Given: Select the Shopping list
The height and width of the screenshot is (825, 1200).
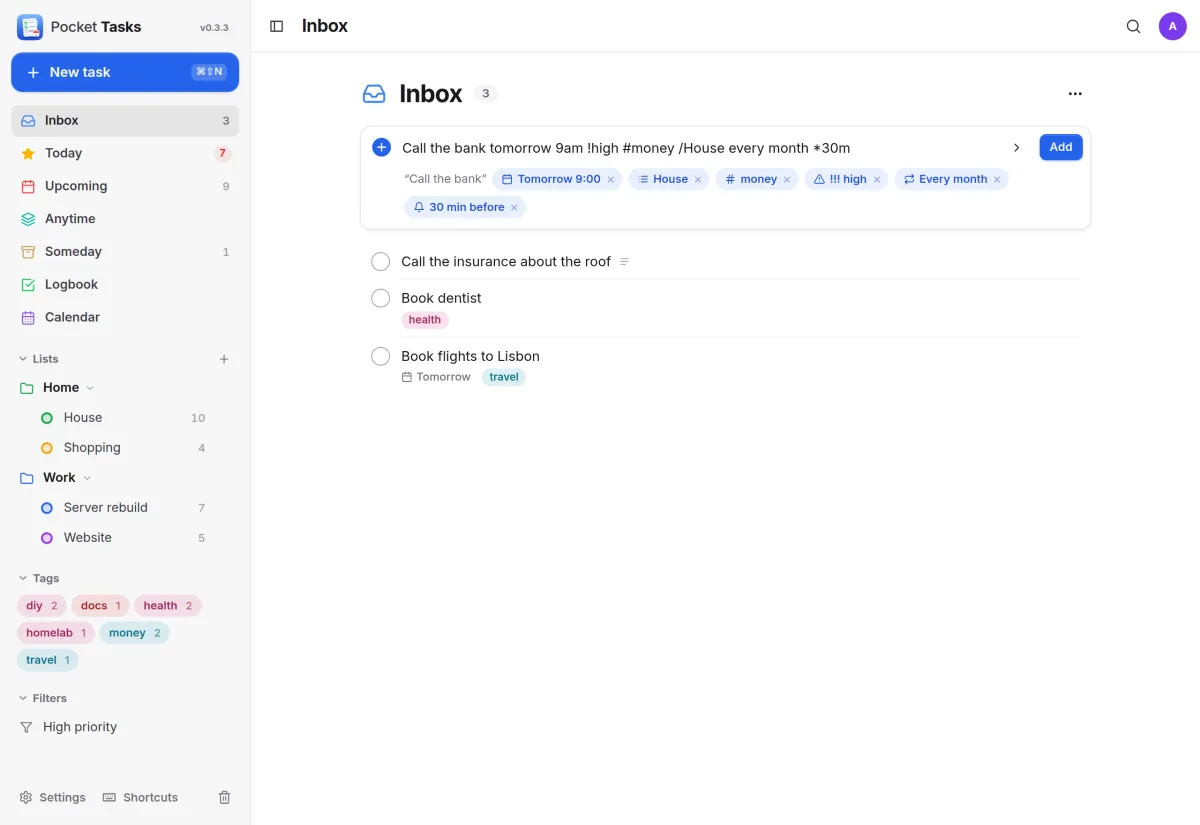Looking at the screenshot, I should point(125,448).
